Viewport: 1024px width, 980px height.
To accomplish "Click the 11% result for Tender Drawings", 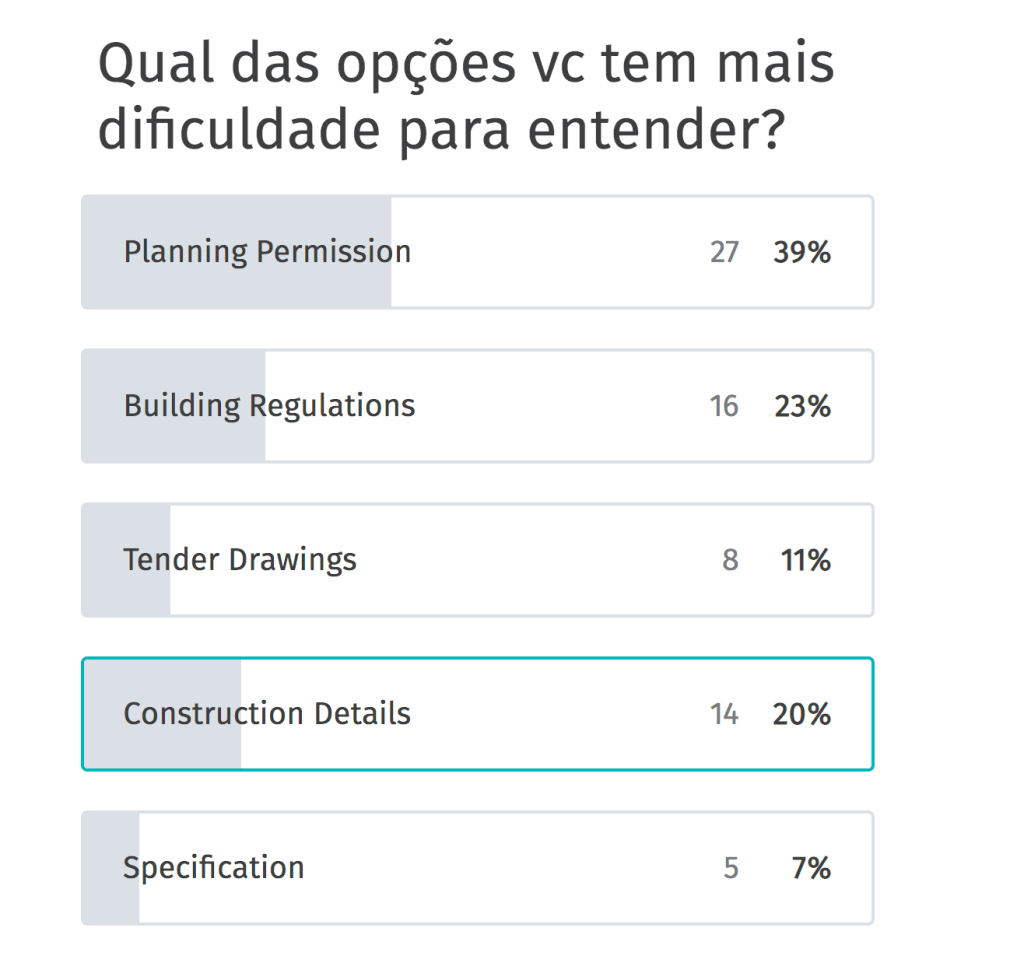I will [x=805, y=561].
